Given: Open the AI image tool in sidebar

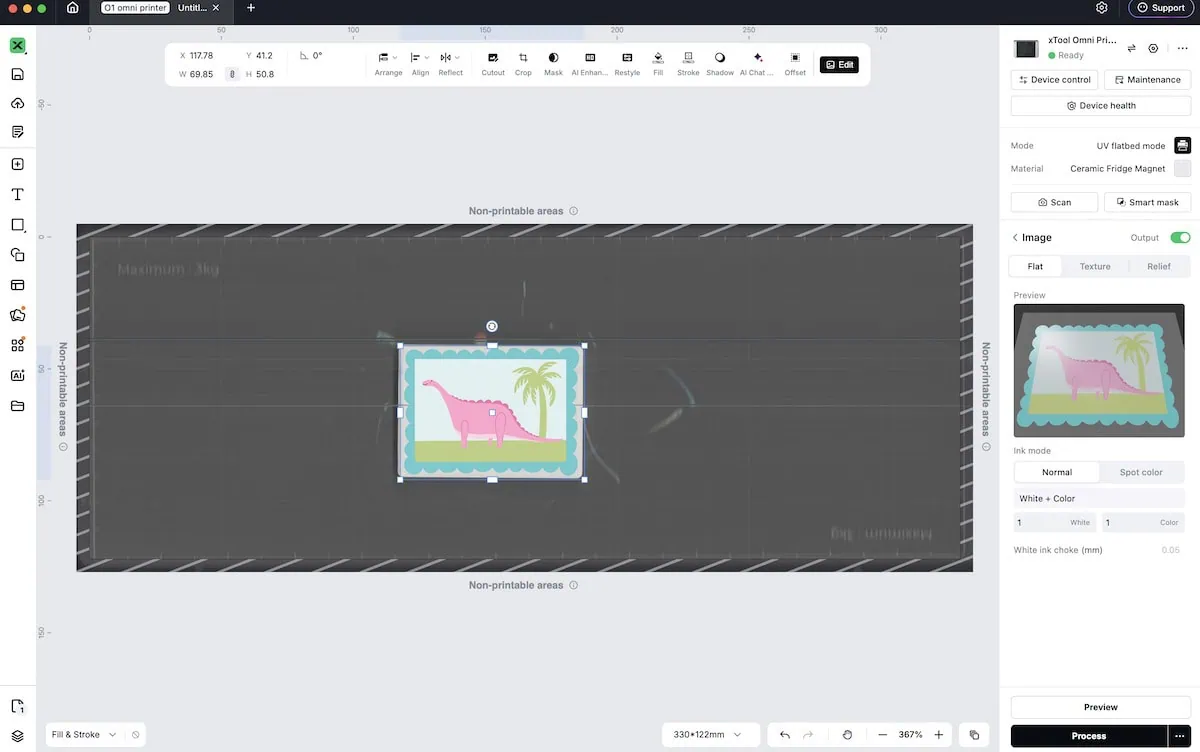Looking at the screenshot, I should (x=17, y=376).
